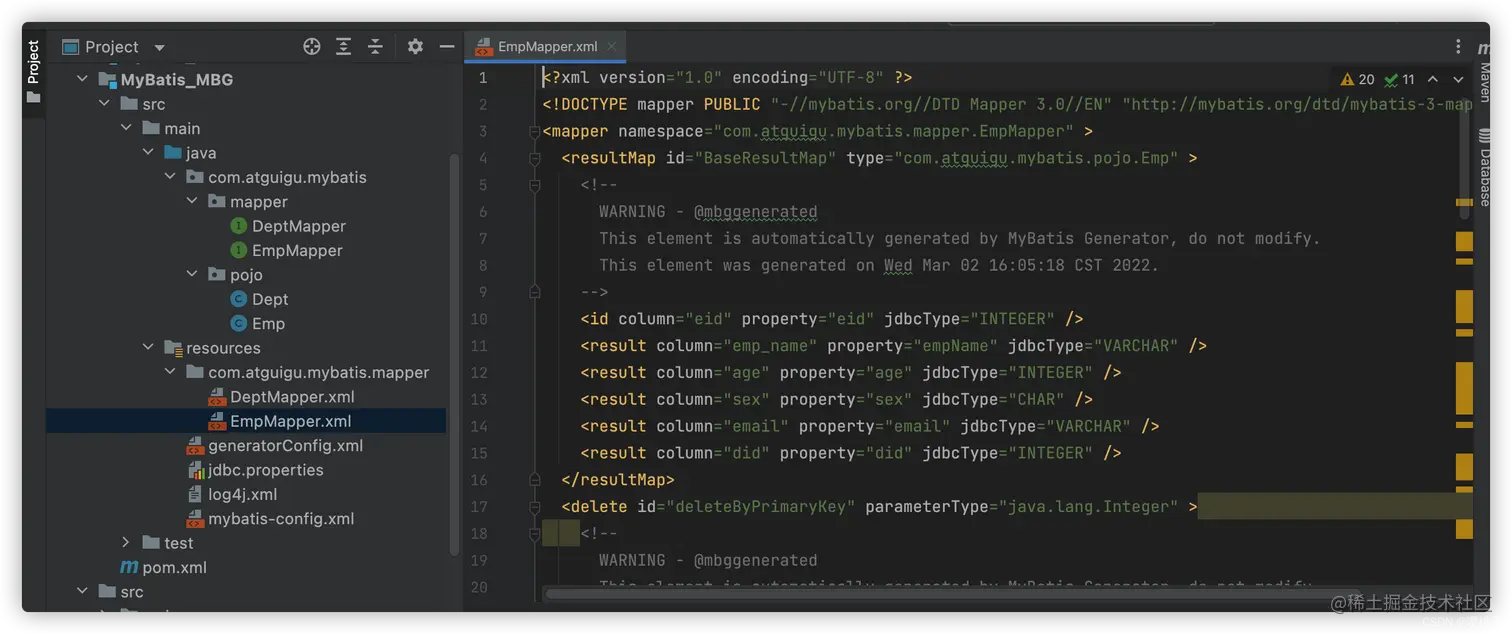Image resolution: width=1512 pixels, height=634 pixels.
Task: Click the Collapse All icon in Project toolbar
Action: tap(375, 47)
